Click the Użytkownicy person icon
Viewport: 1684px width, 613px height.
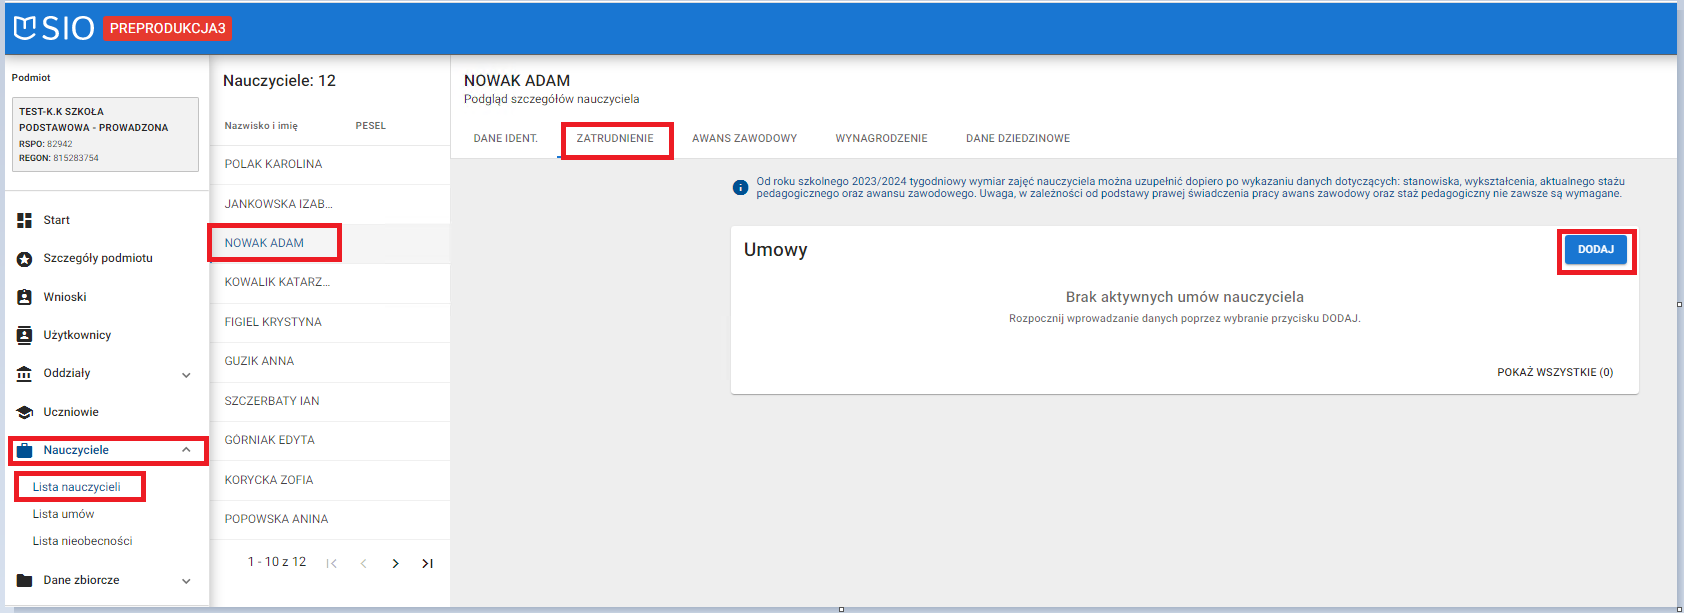point(25,335)
